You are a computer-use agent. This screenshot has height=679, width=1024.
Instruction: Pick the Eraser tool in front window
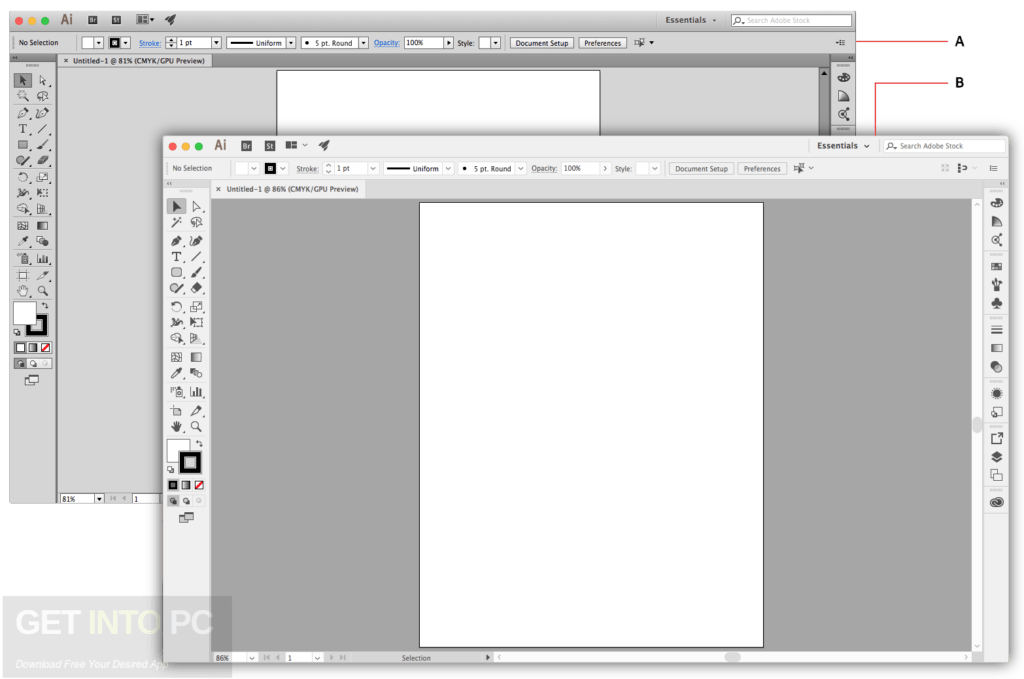tap(196, 288)
